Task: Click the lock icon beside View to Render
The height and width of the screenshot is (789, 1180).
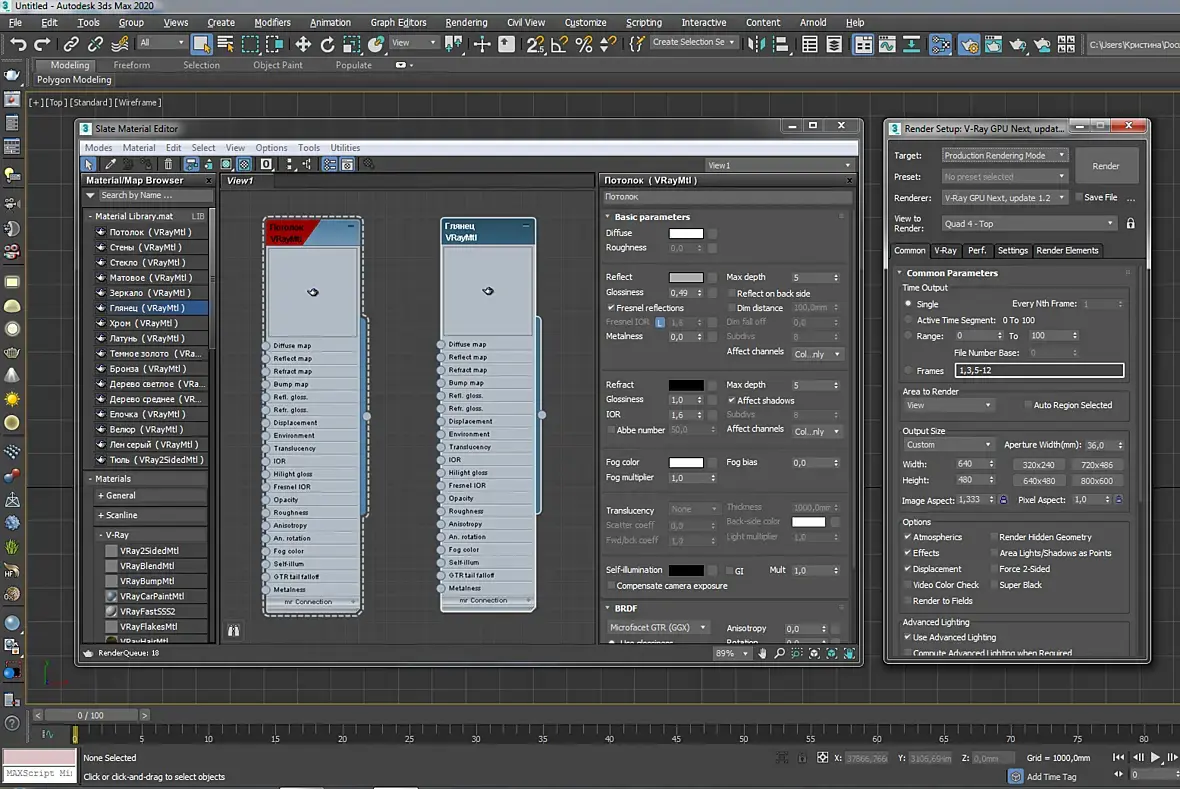Action: (x=1130, y=224)
